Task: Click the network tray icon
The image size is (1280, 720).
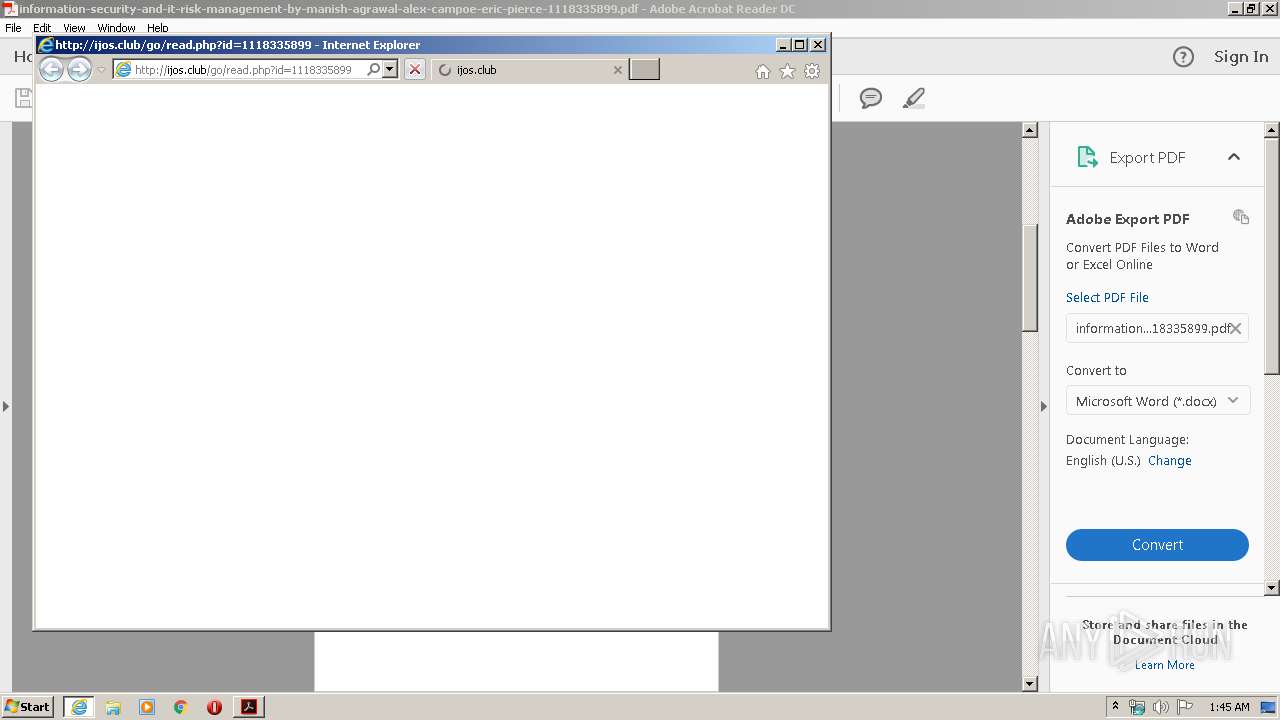Action: point(1137,707)
